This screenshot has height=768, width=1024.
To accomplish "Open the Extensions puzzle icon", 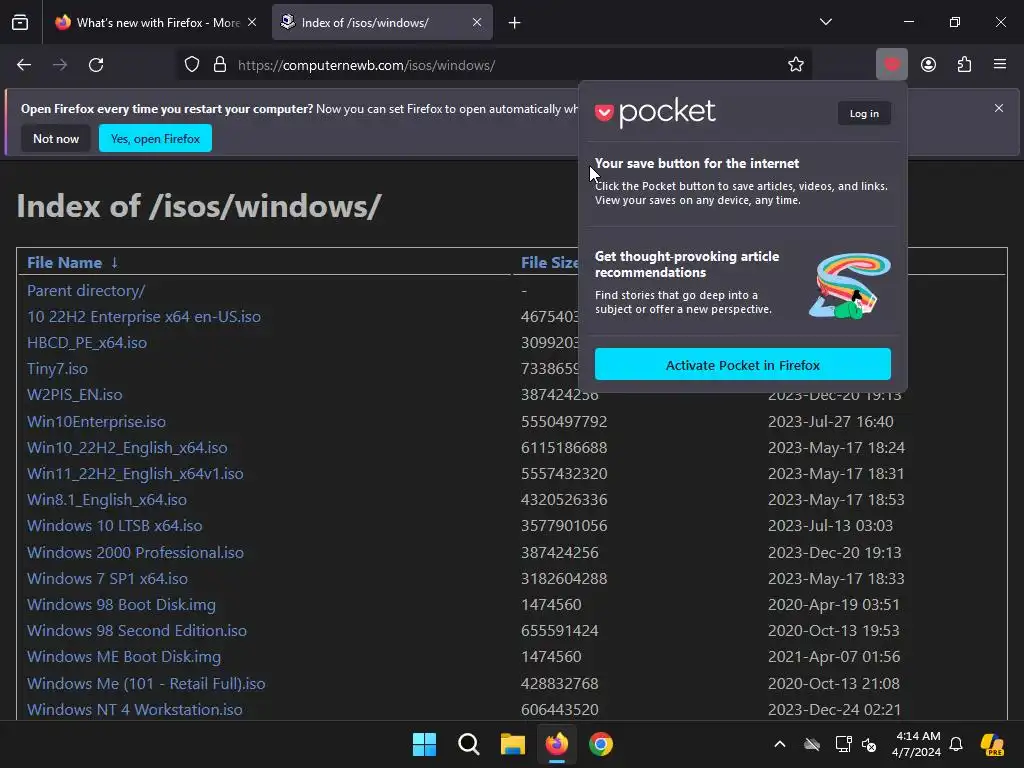I will pyautogui.click(x=964, y=65).
